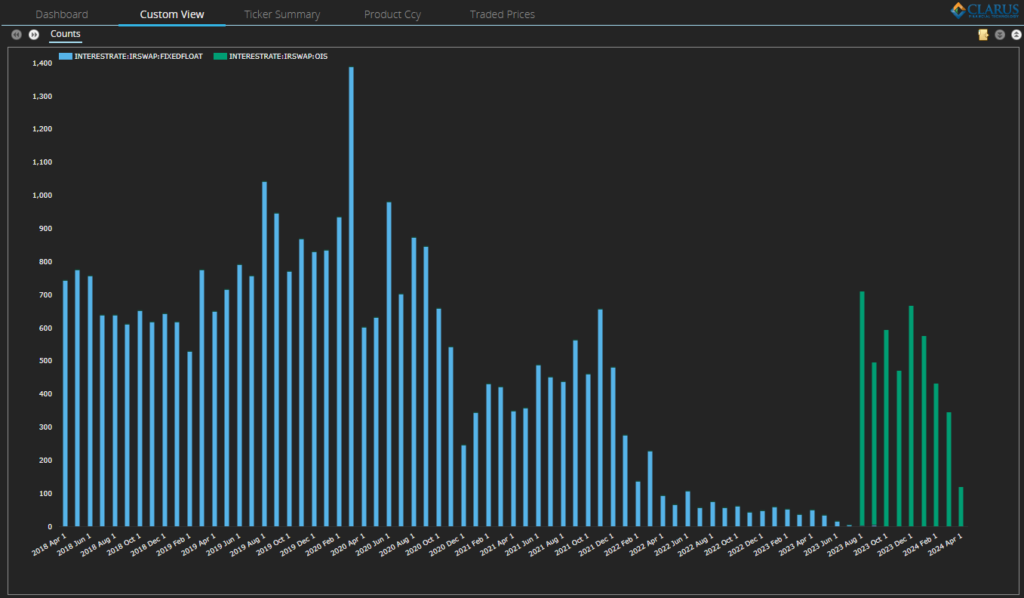
Task: Toggle the INTERESTRATE:IRSWAP:FIXEDFLOAT legend label
Action: [138, 56]
